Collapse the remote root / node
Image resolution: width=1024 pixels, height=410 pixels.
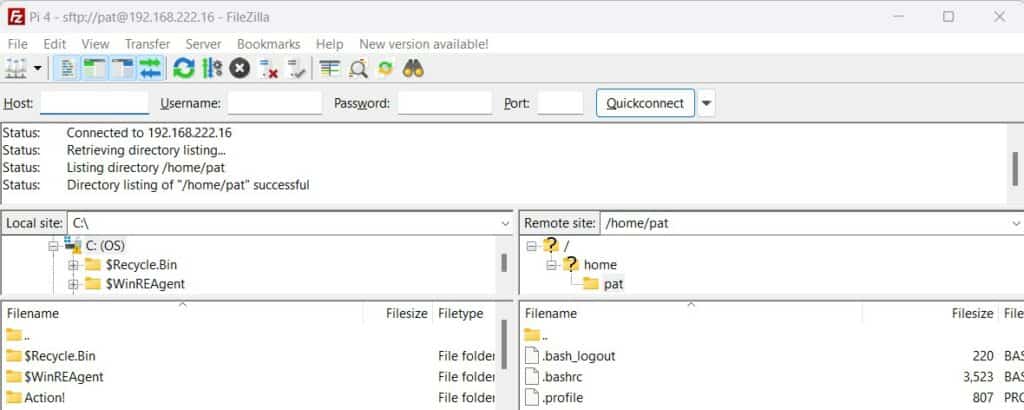[531, 245]
